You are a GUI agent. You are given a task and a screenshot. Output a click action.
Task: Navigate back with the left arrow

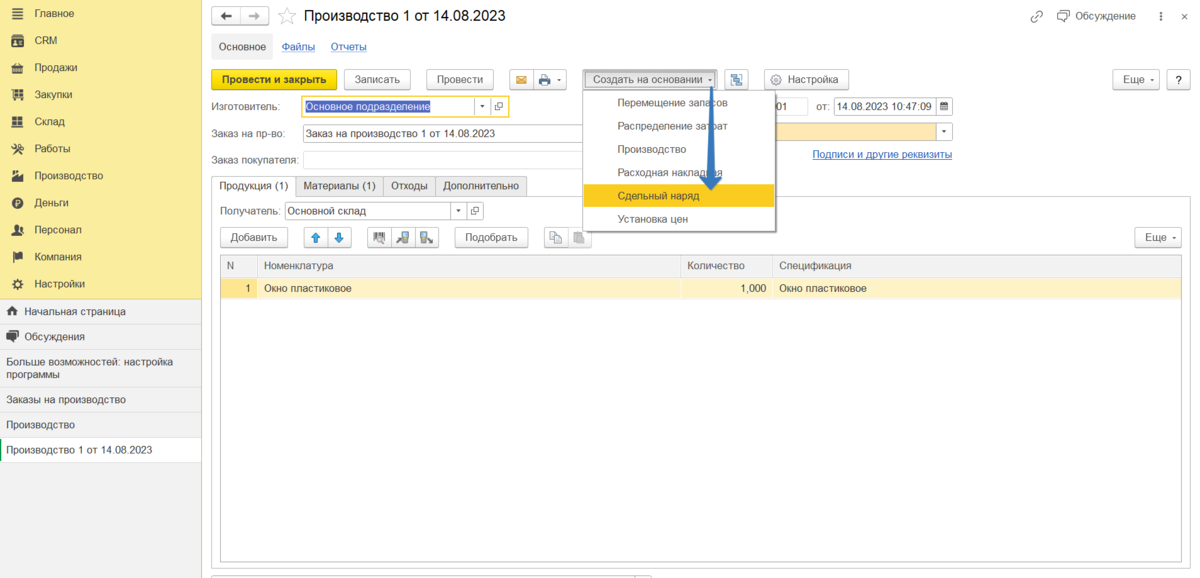coord(226,16)
